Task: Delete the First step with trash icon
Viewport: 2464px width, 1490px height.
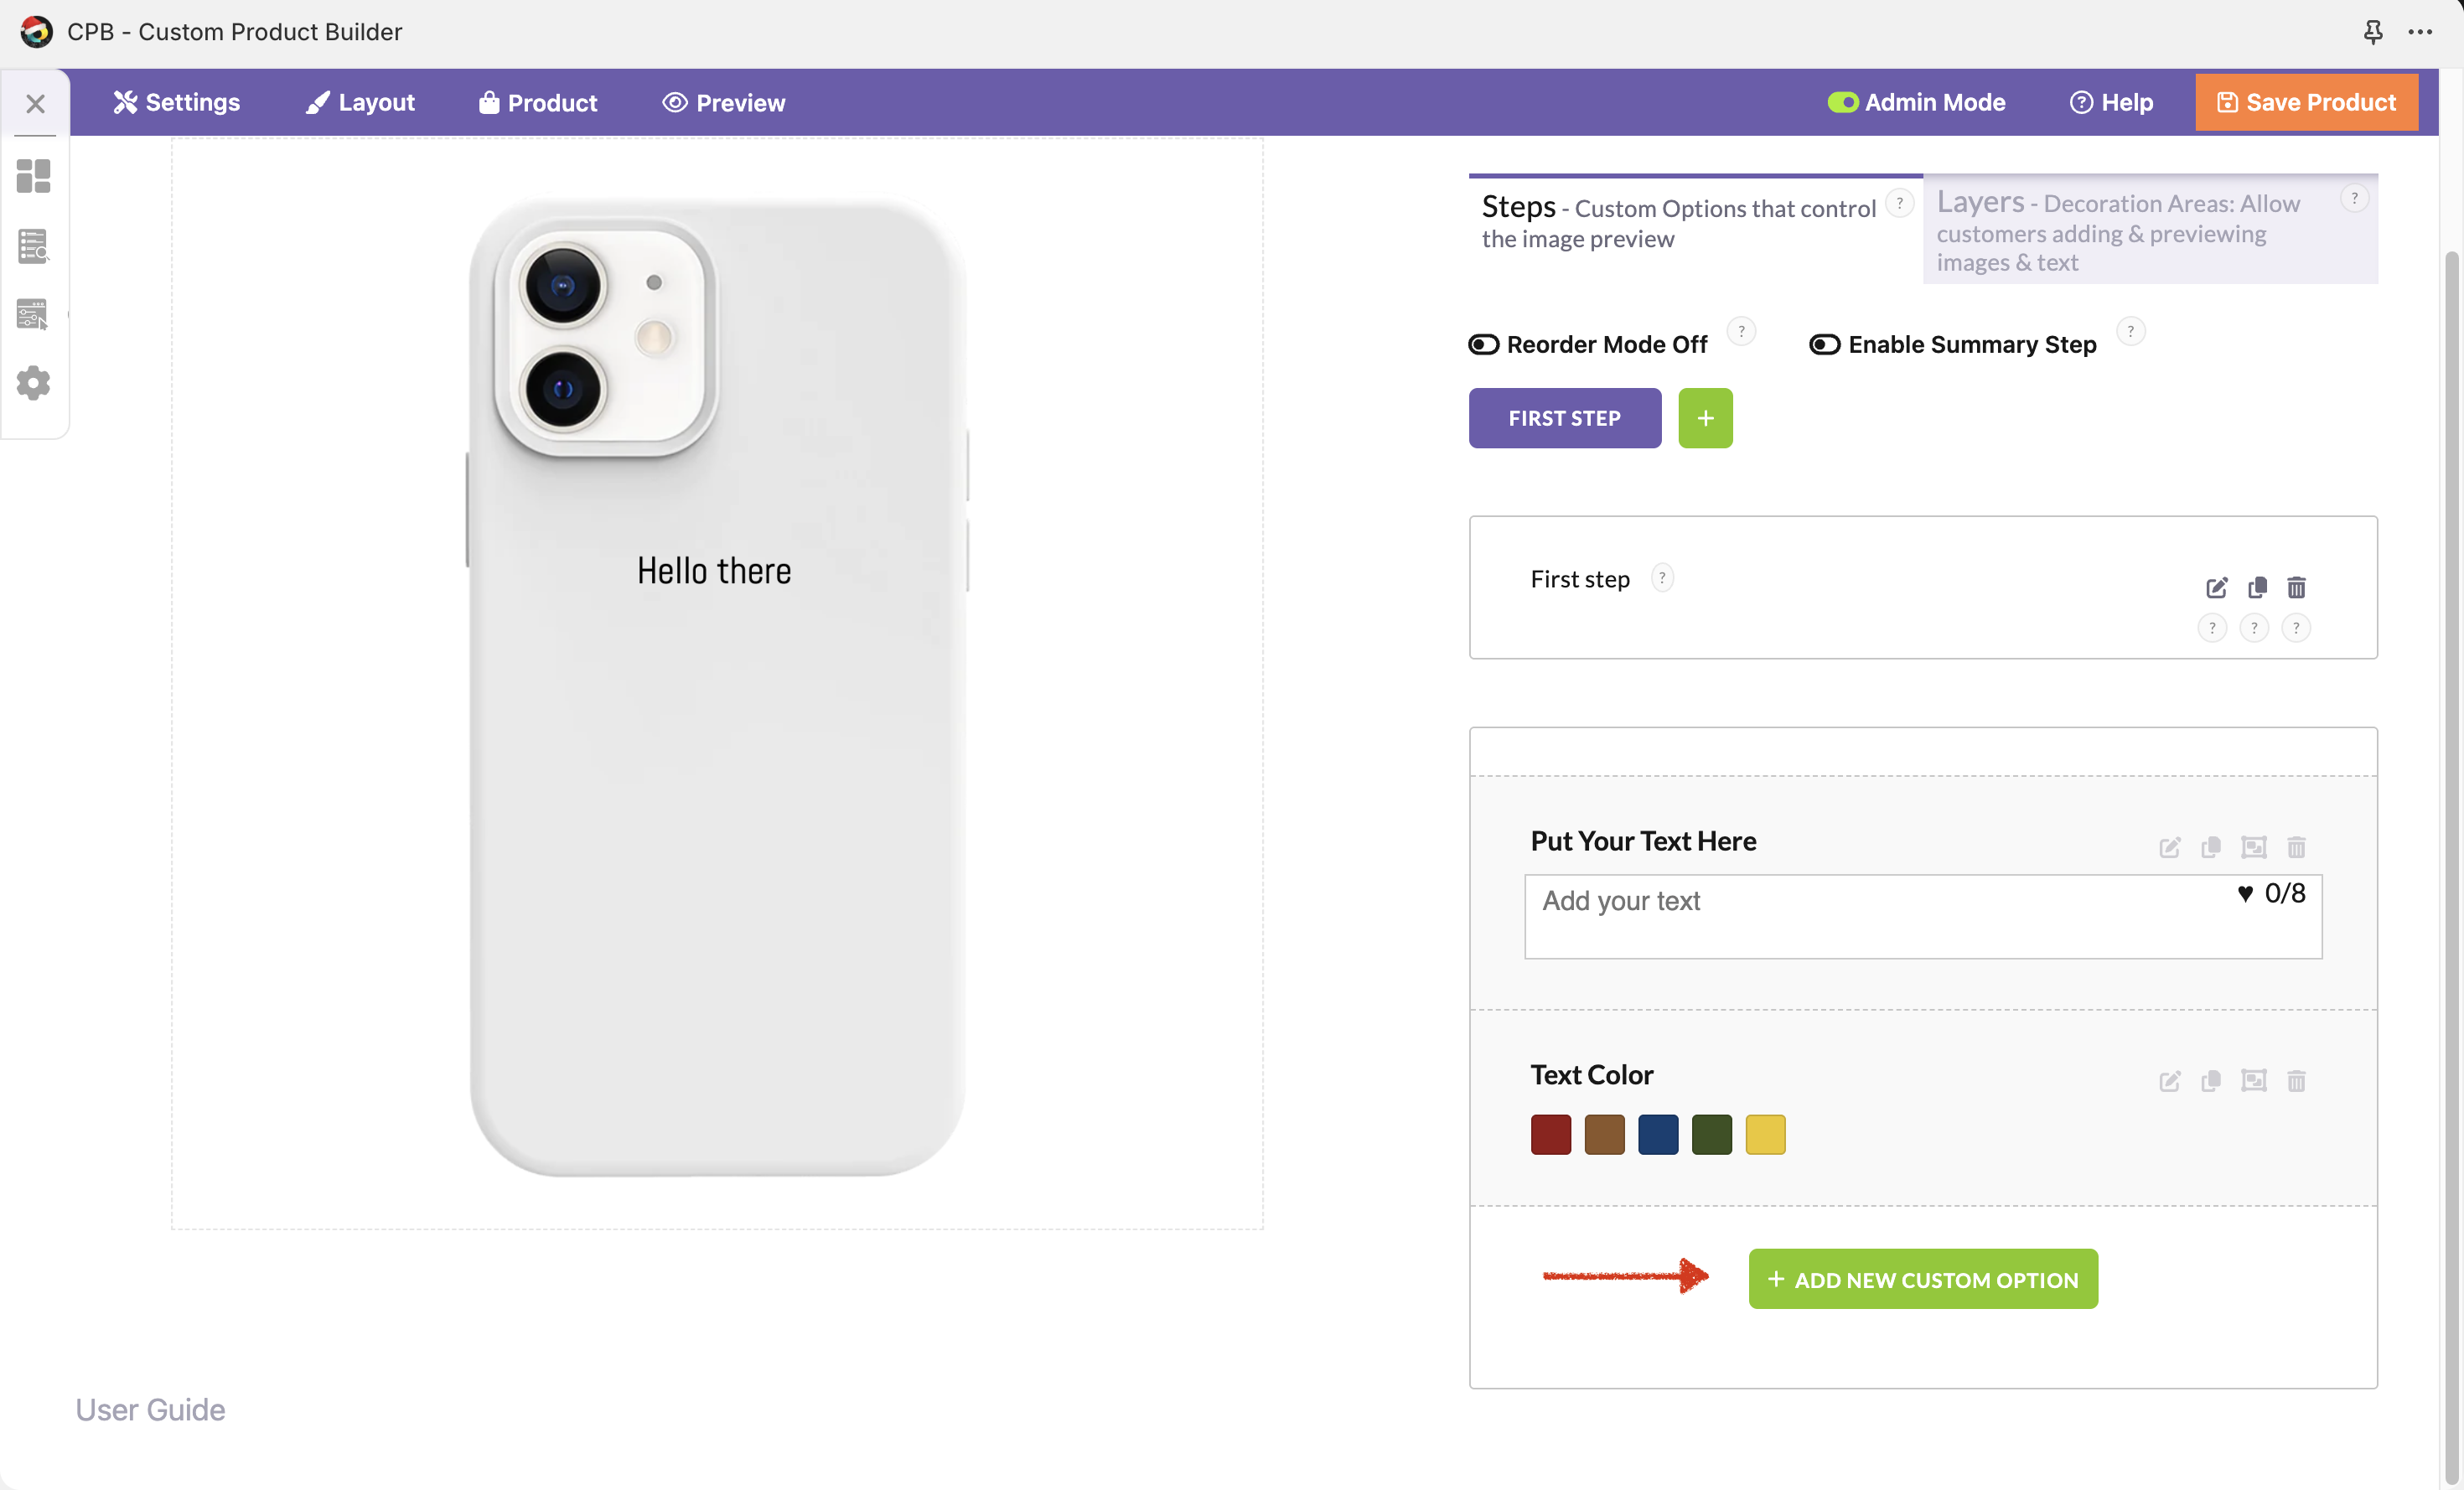Action: [x=2296, y=587]
